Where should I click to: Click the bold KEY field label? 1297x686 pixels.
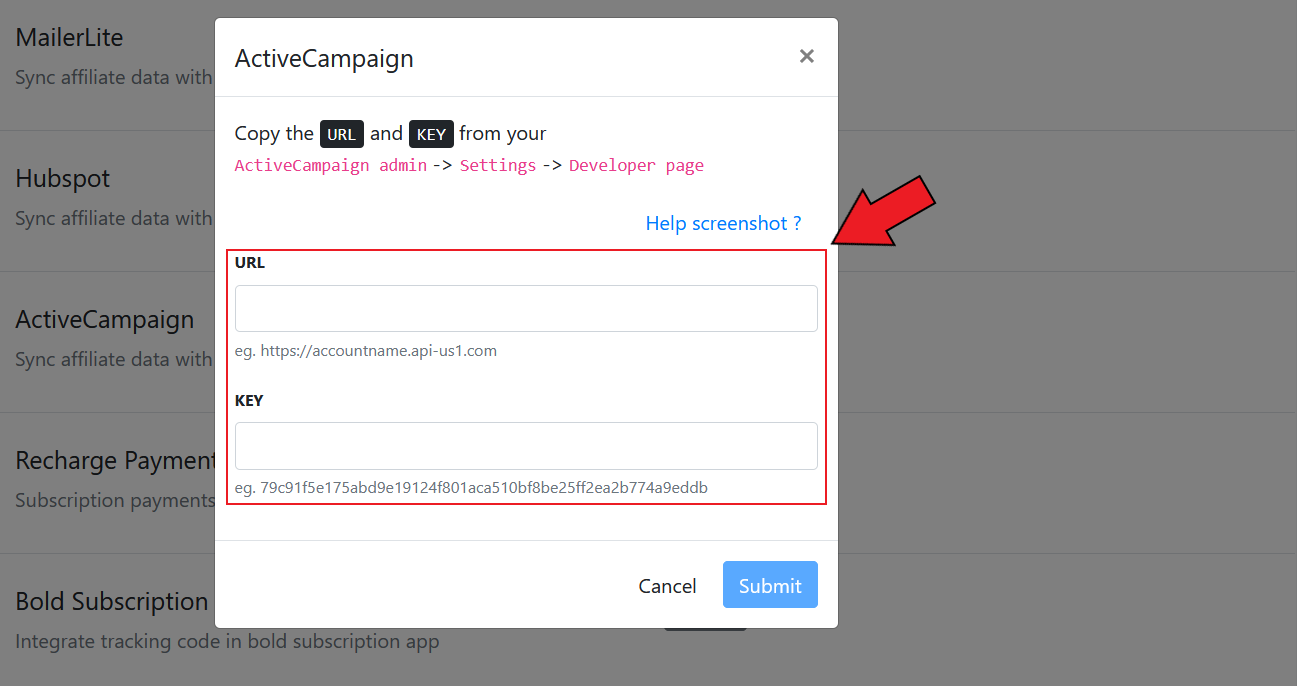click(249, 400)
